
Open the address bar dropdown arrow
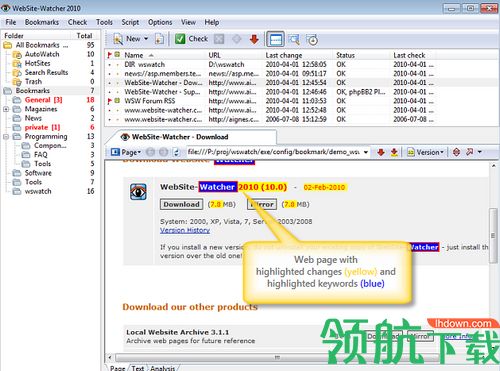[x=366, y=152]
